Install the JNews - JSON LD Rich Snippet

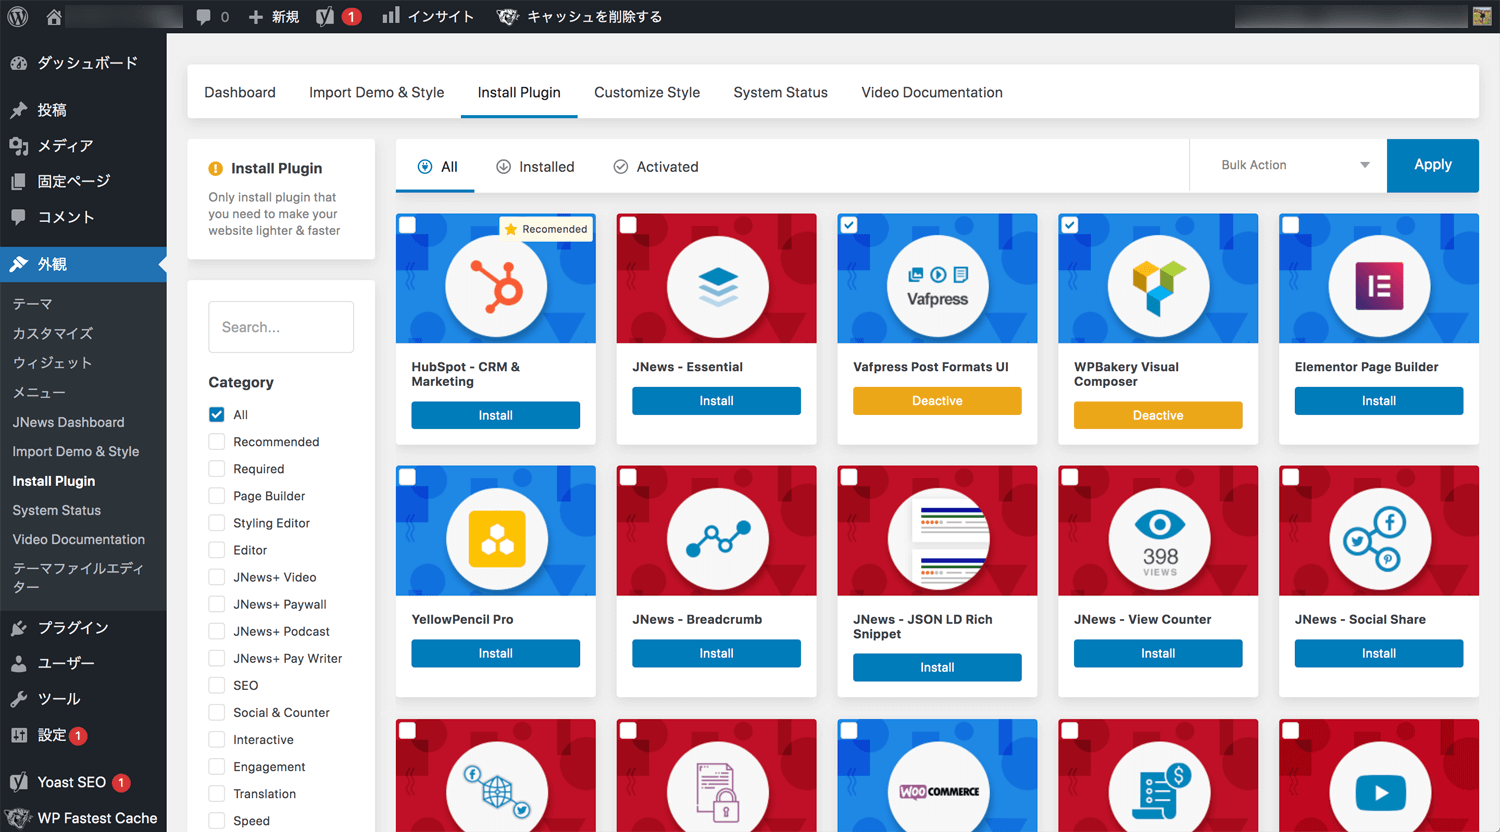(937, 668)
